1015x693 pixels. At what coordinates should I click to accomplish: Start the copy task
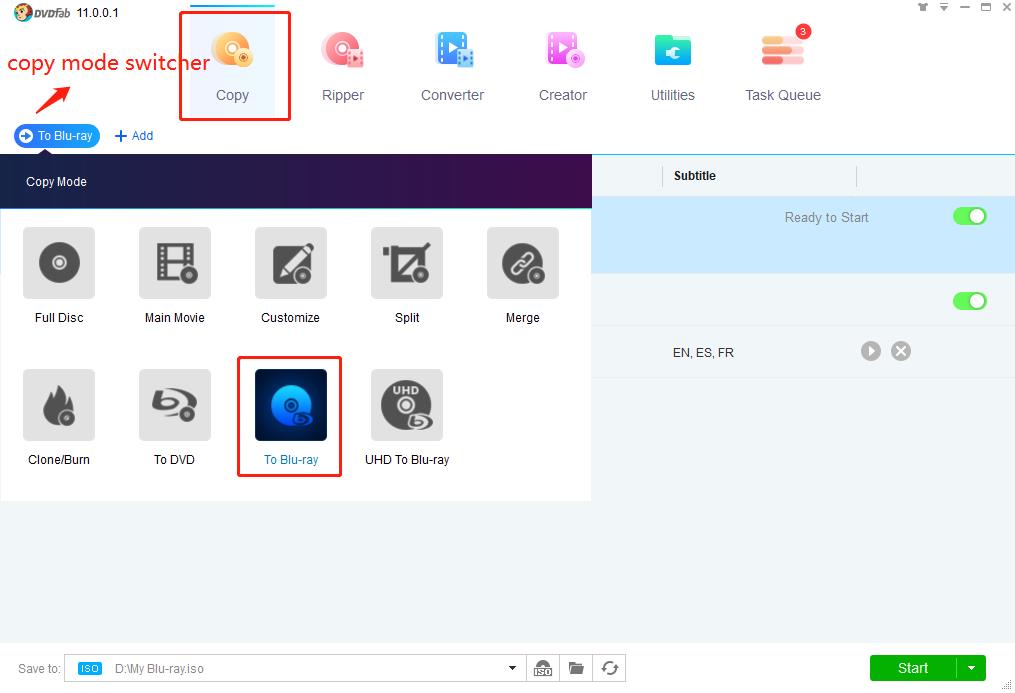click(913, 668)
